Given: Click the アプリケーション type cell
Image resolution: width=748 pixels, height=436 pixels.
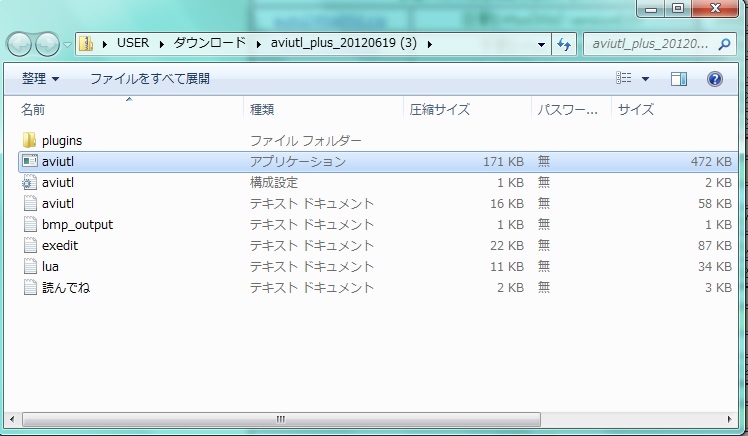Looking at the screenshot, I should (298, 161).
